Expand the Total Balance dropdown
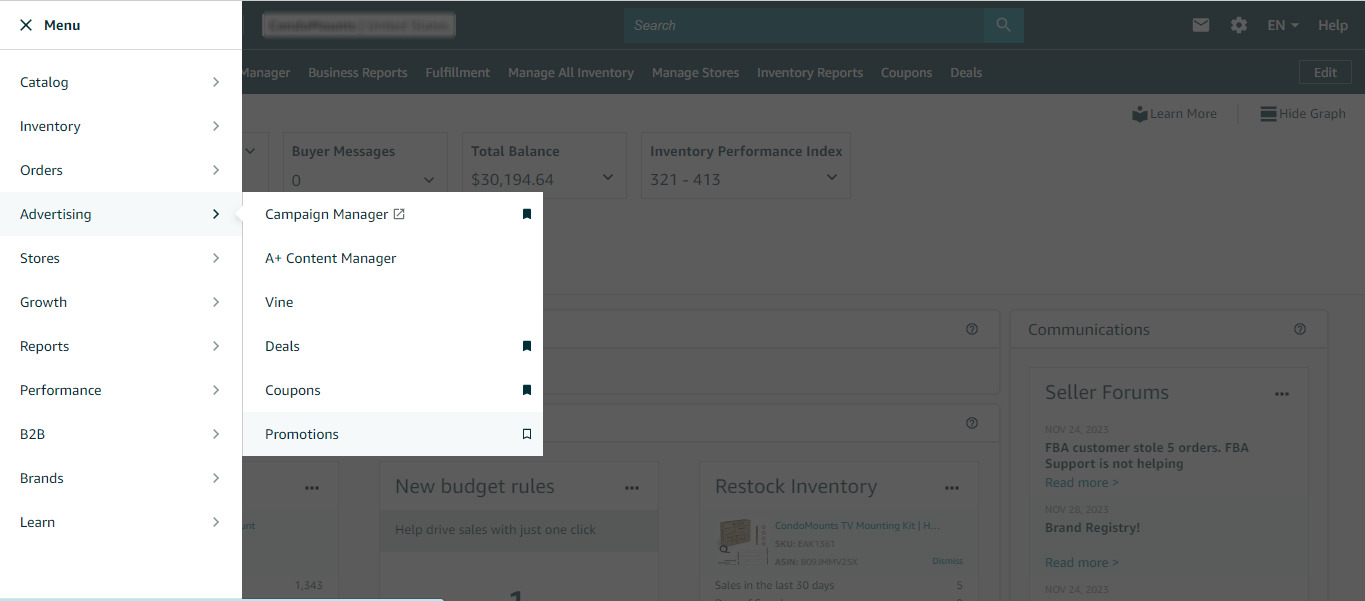The image size is (1365, 601). (607, 176)
